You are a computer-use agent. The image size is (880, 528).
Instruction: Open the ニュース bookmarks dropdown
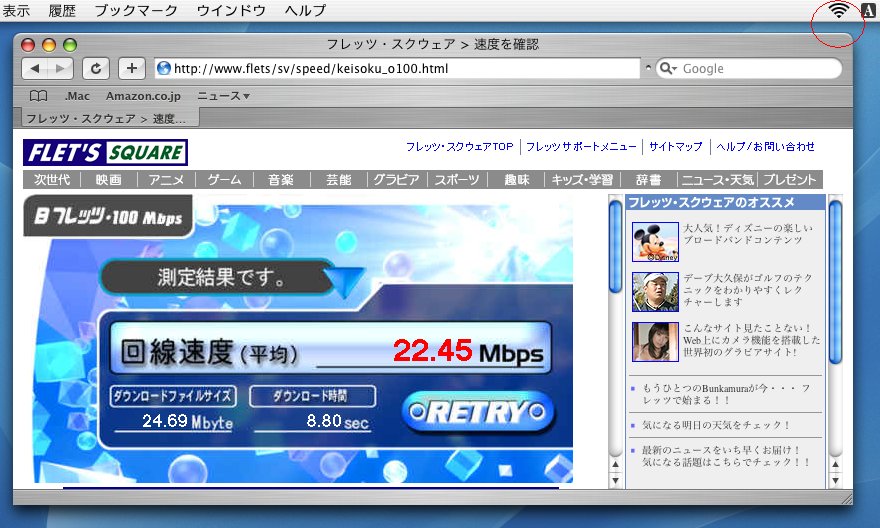223,96
